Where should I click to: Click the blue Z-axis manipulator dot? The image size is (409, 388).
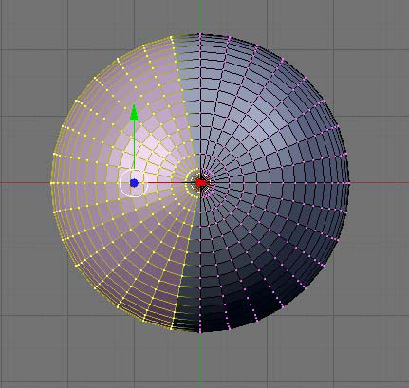[x=134, y=183]
